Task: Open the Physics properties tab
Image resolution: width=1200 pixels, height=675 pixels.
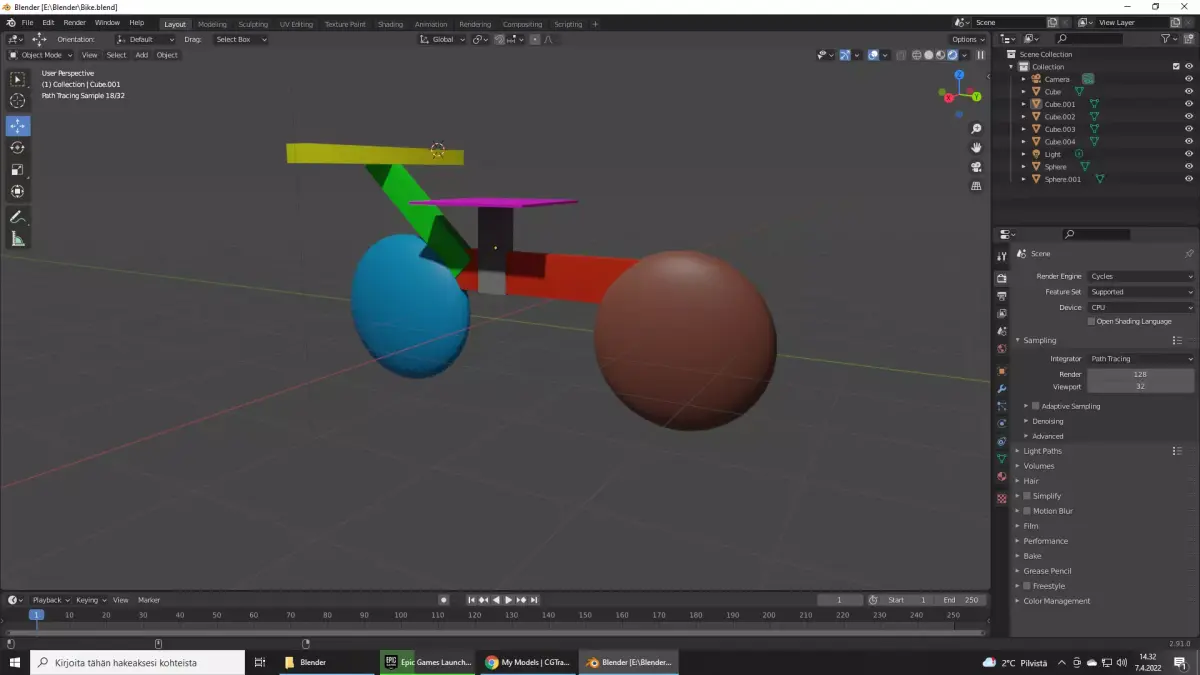Action: [1001, 423]
